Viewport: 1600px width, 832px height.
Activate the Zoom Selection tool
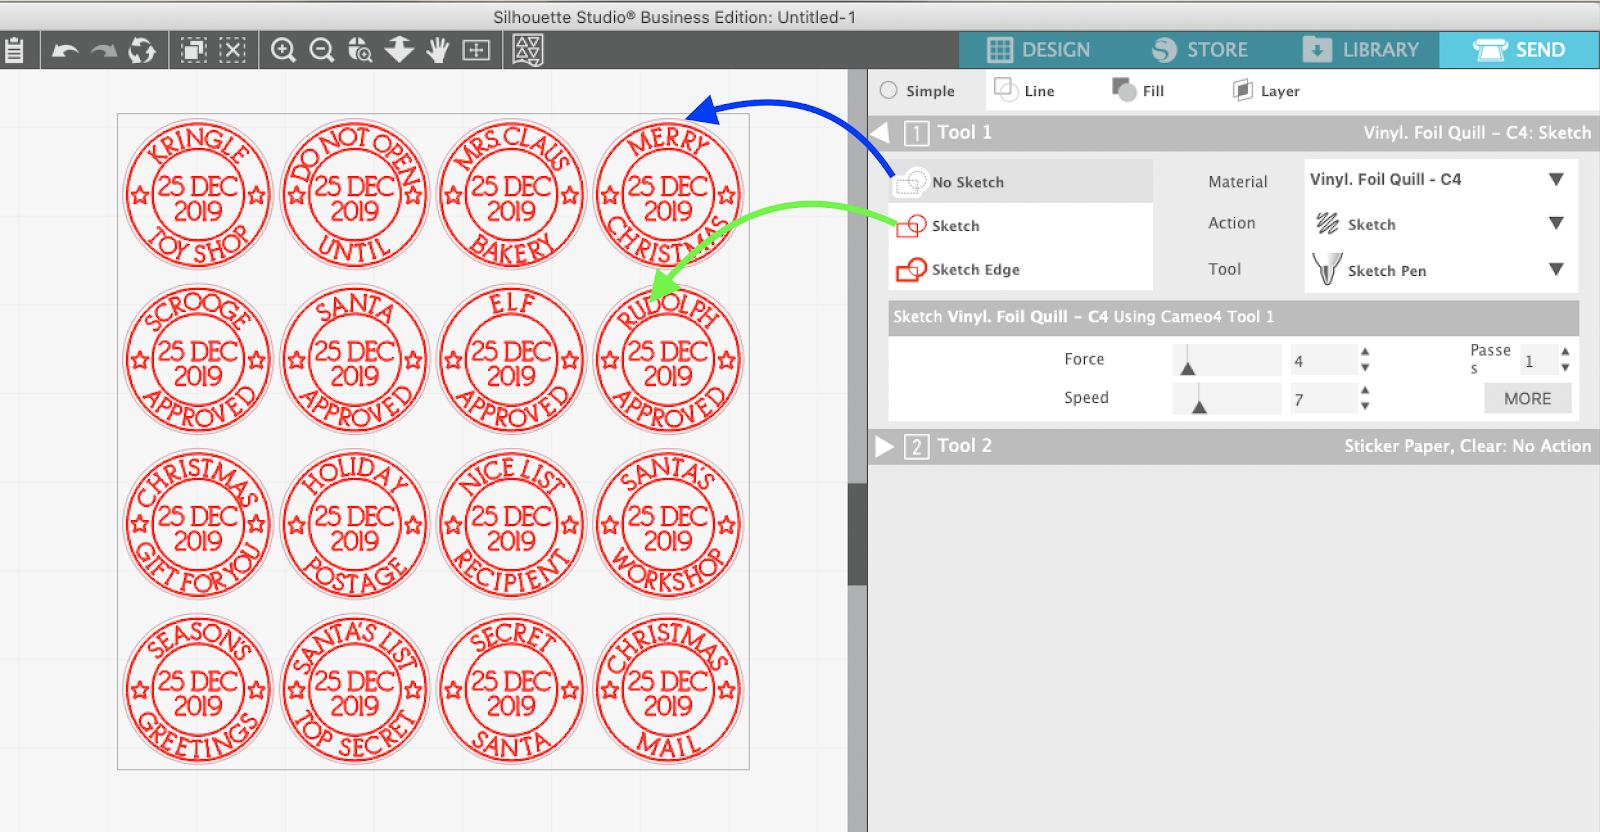tap(360, 50)
